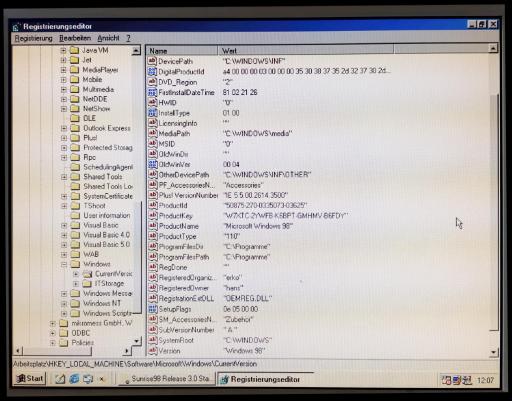Expand the ITStorage subkey node
512x401 pixels.
pyautogui.click(x=76, y=284)
